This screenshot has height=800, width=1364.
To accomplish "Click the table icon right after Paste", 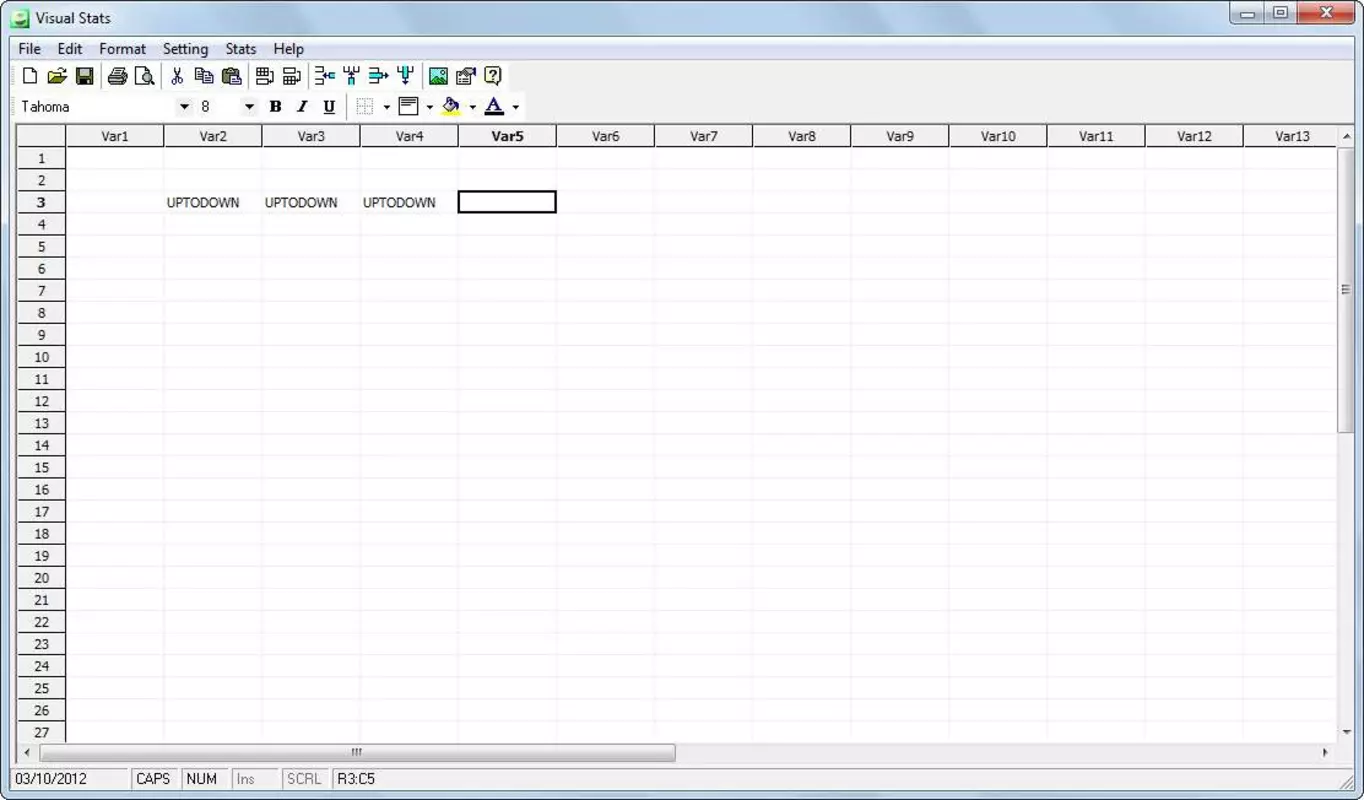I will point(264,76).
